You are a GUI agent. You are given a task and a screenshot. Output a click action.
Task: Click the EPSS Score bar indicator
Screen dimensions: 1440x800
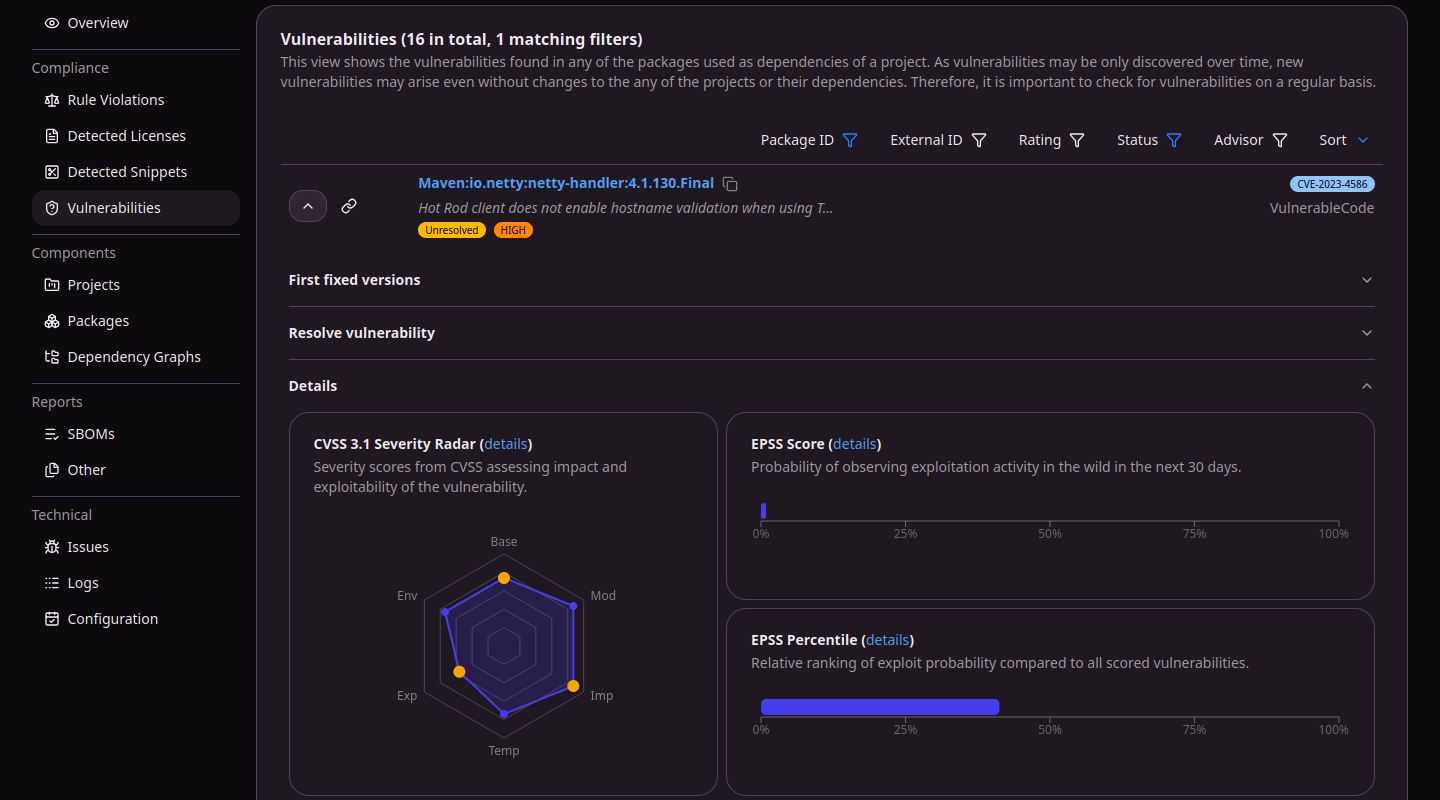click(x=763, y=511)
